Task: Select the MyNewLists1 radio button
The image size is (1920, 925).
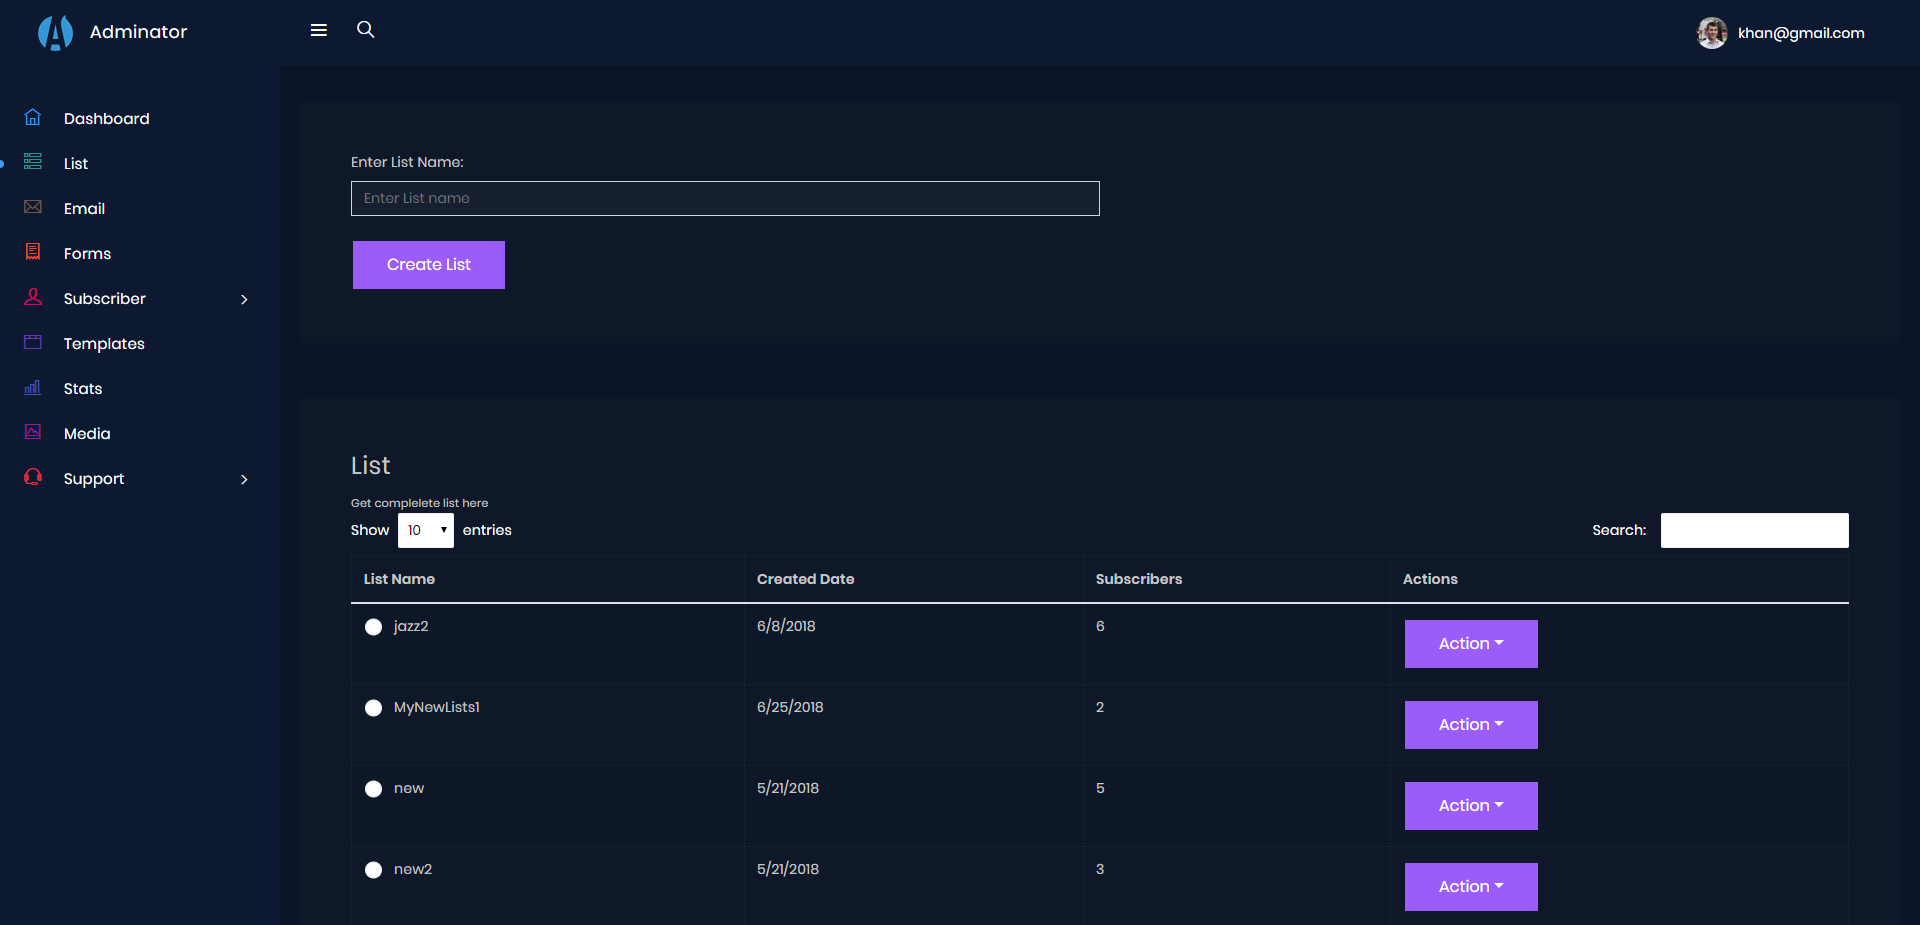Action: (x=373, y=708)
